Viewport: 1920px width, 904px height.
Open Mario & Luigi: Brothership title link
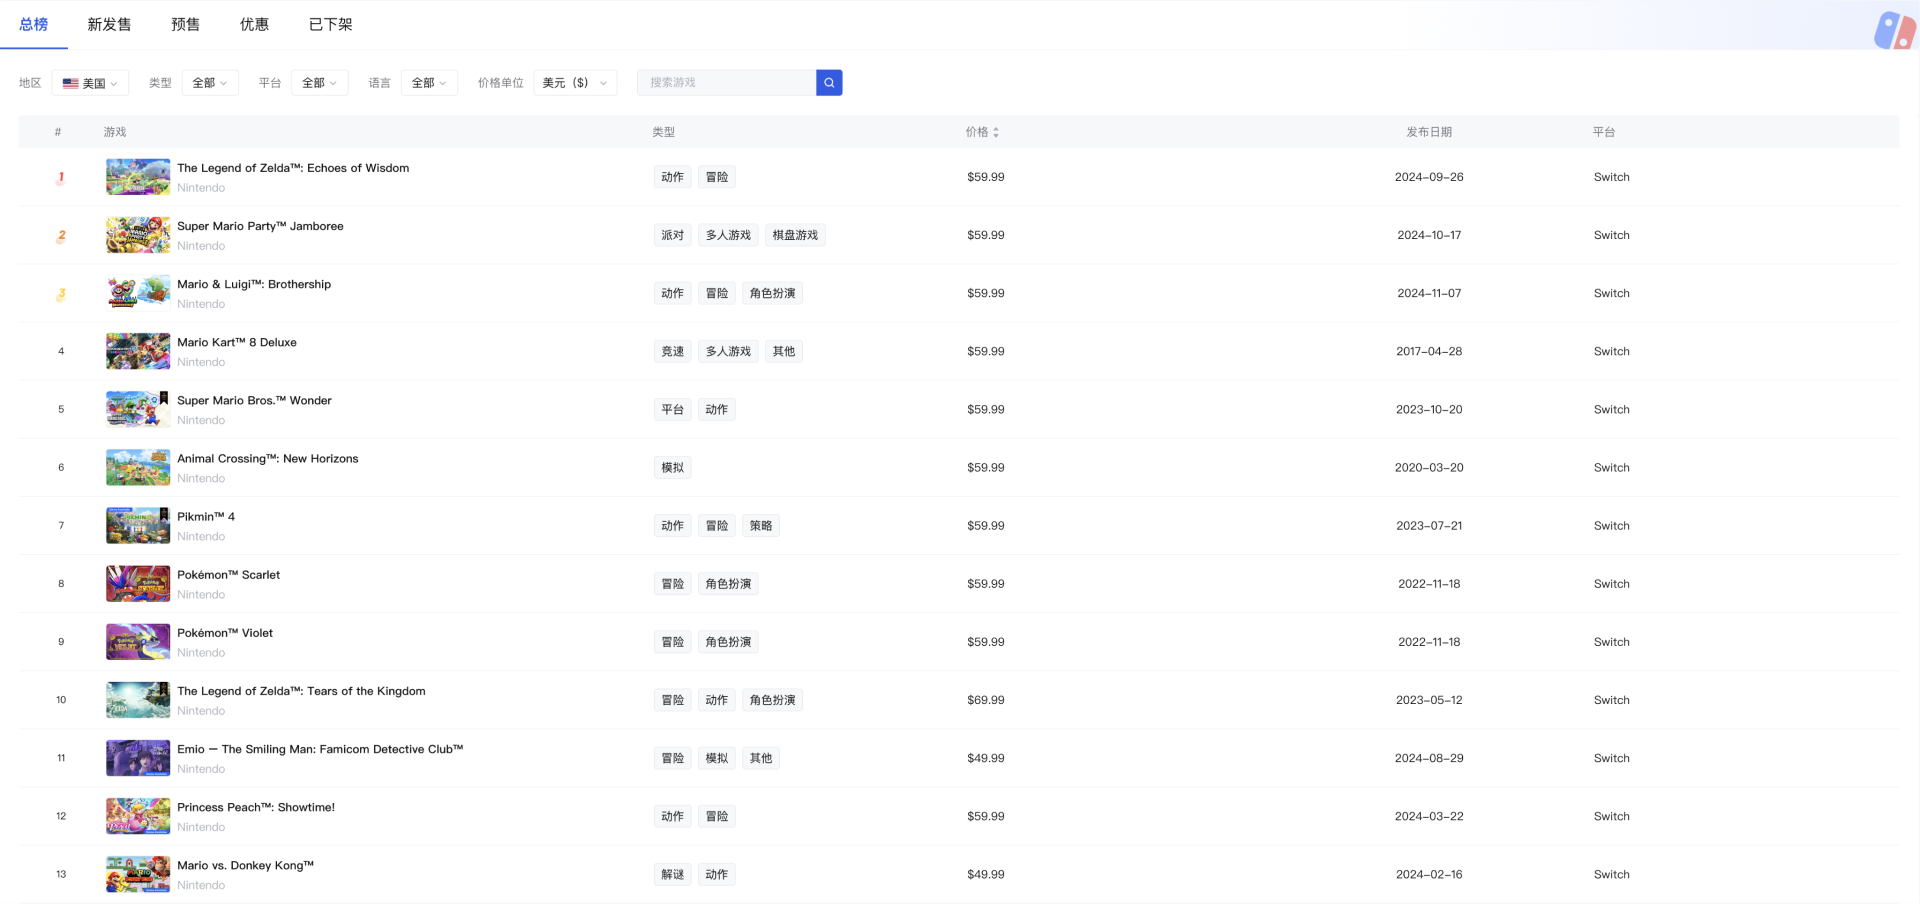click(254, 284)
